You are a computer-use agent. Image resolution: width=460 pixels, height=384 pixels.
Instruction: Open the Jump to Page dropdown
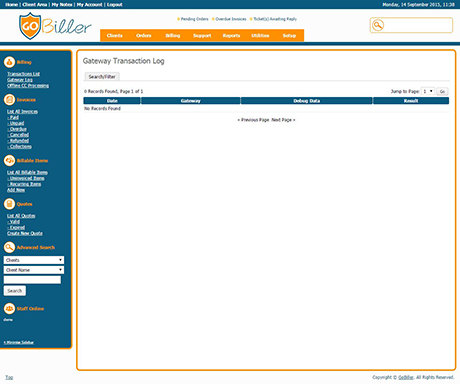(428, 91)
